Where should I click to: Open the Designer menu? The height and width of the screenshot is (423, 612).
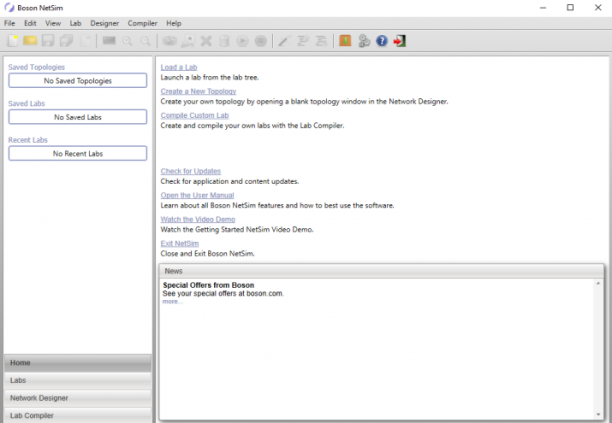[x=105, y=23]
